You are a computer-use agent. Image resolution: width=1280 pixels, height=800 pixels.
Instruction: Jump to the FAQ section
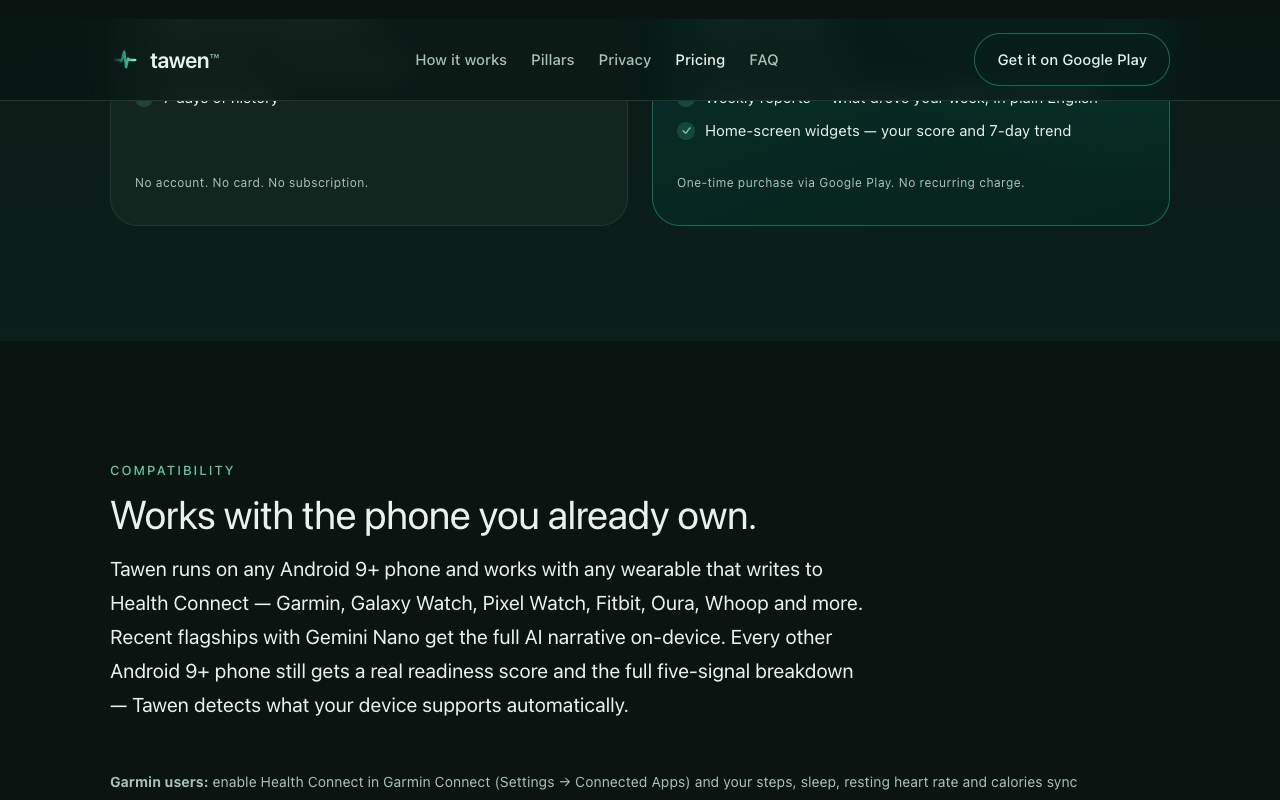click(764, 60)
